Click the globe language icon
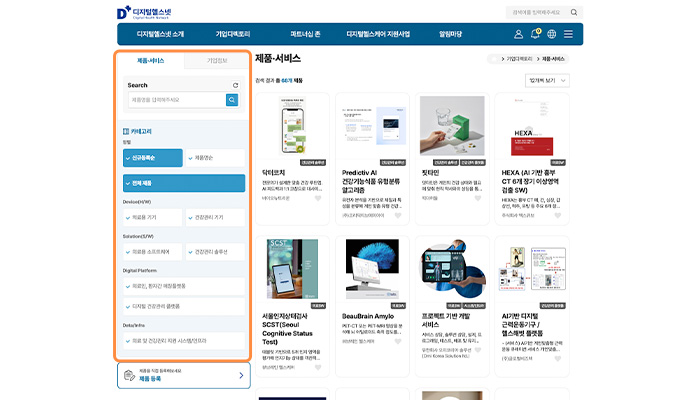 point(552,34)
